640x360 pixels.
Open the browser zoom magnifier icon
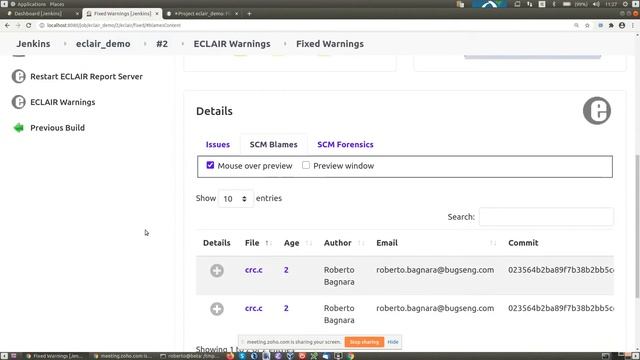(x=576, y=25)
